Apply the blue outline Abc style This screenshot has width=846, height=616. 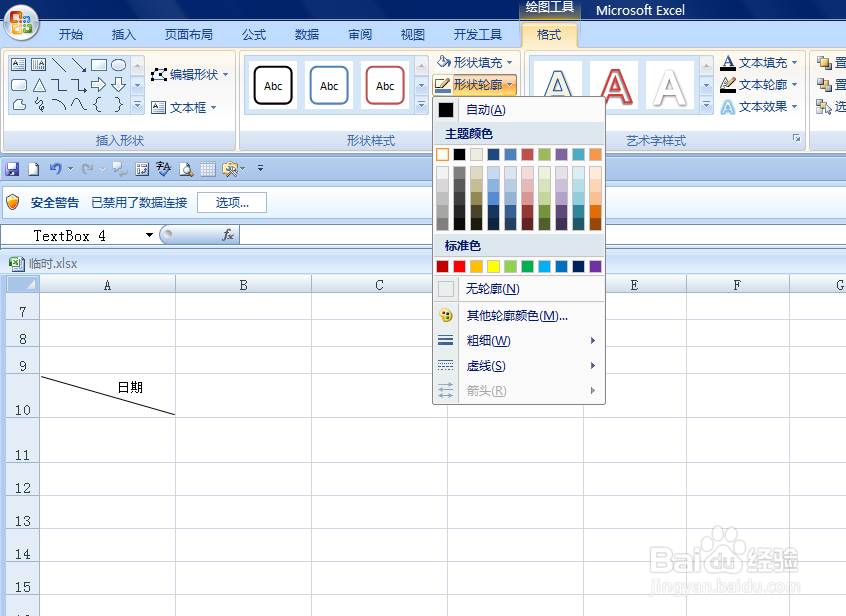click(x=329, y=85)
